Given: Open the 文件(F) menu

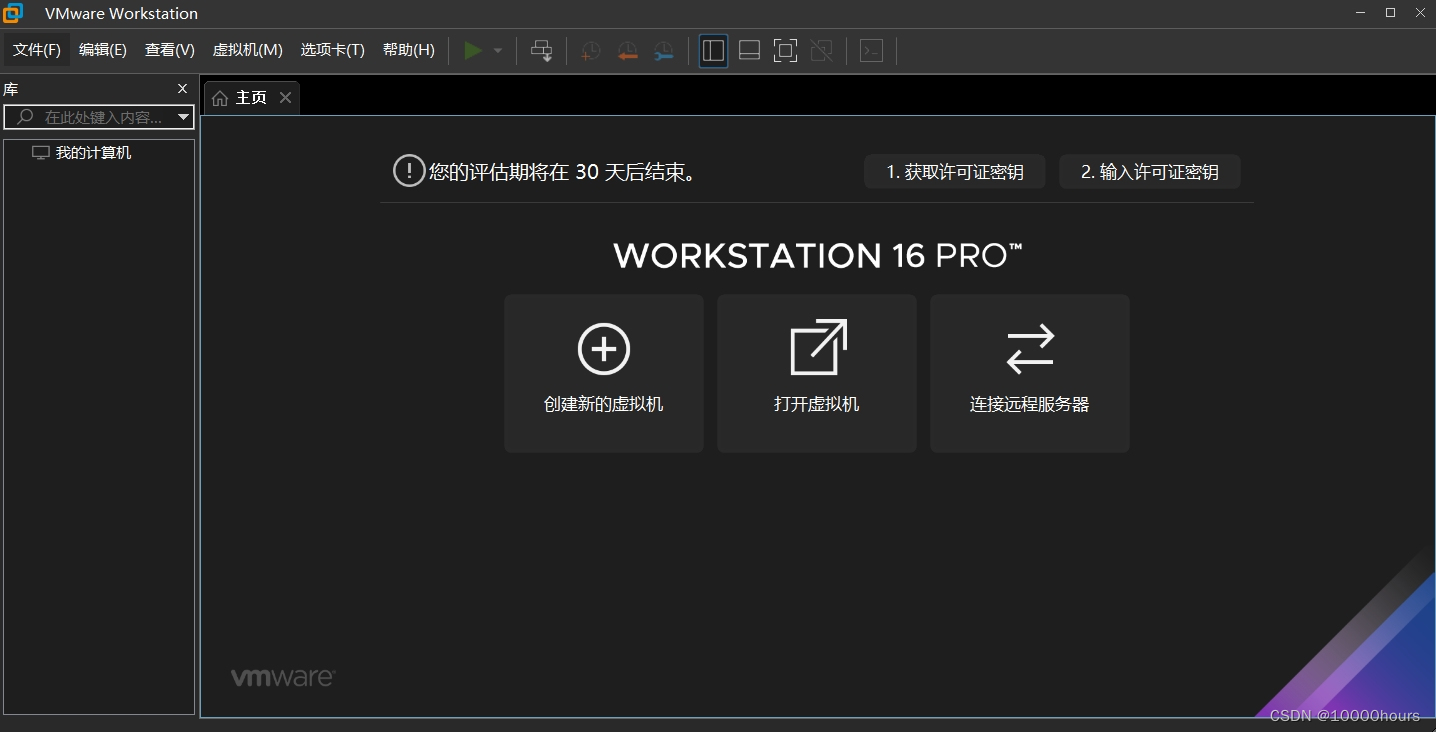Looking at the screenshot, I should [x=37, y=50].
